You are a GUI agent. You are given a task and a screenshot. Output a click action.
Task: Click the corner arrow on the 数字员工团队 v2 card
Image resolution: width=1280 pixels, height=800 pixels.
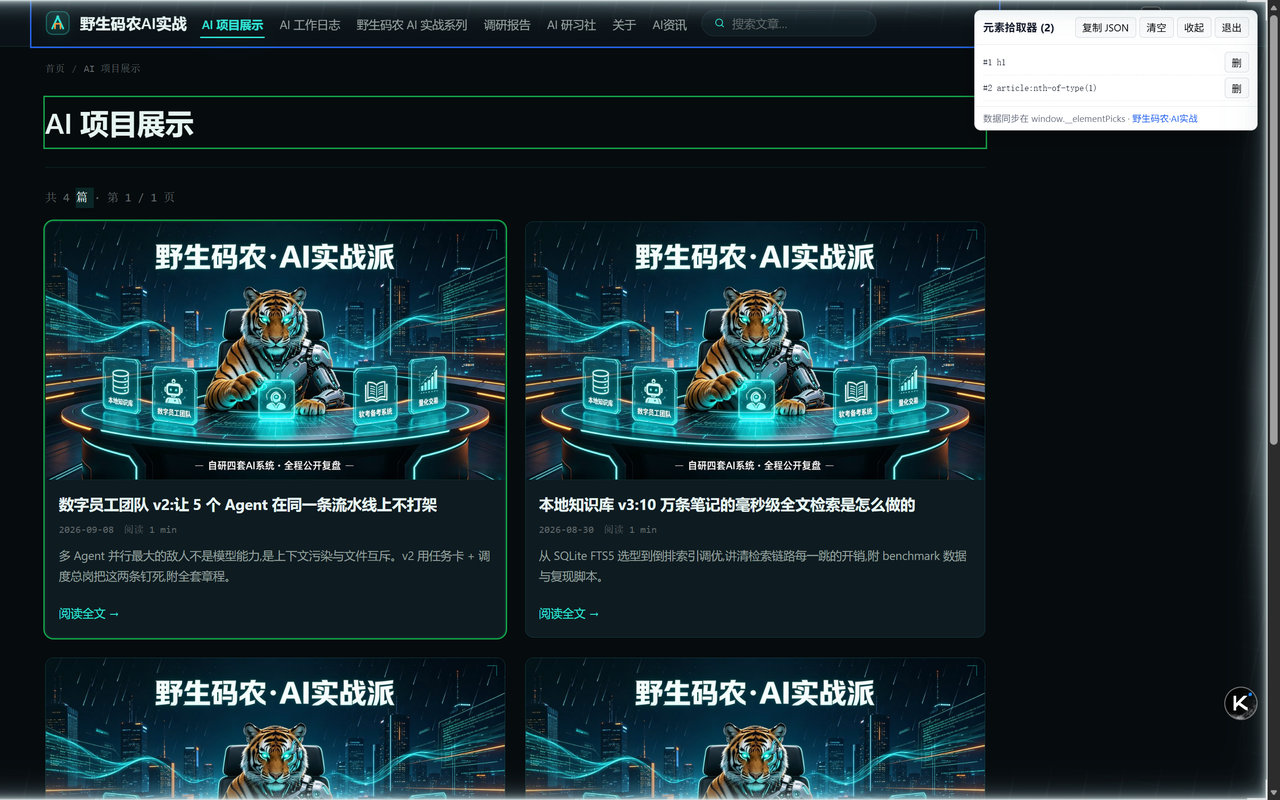point(492,235)
